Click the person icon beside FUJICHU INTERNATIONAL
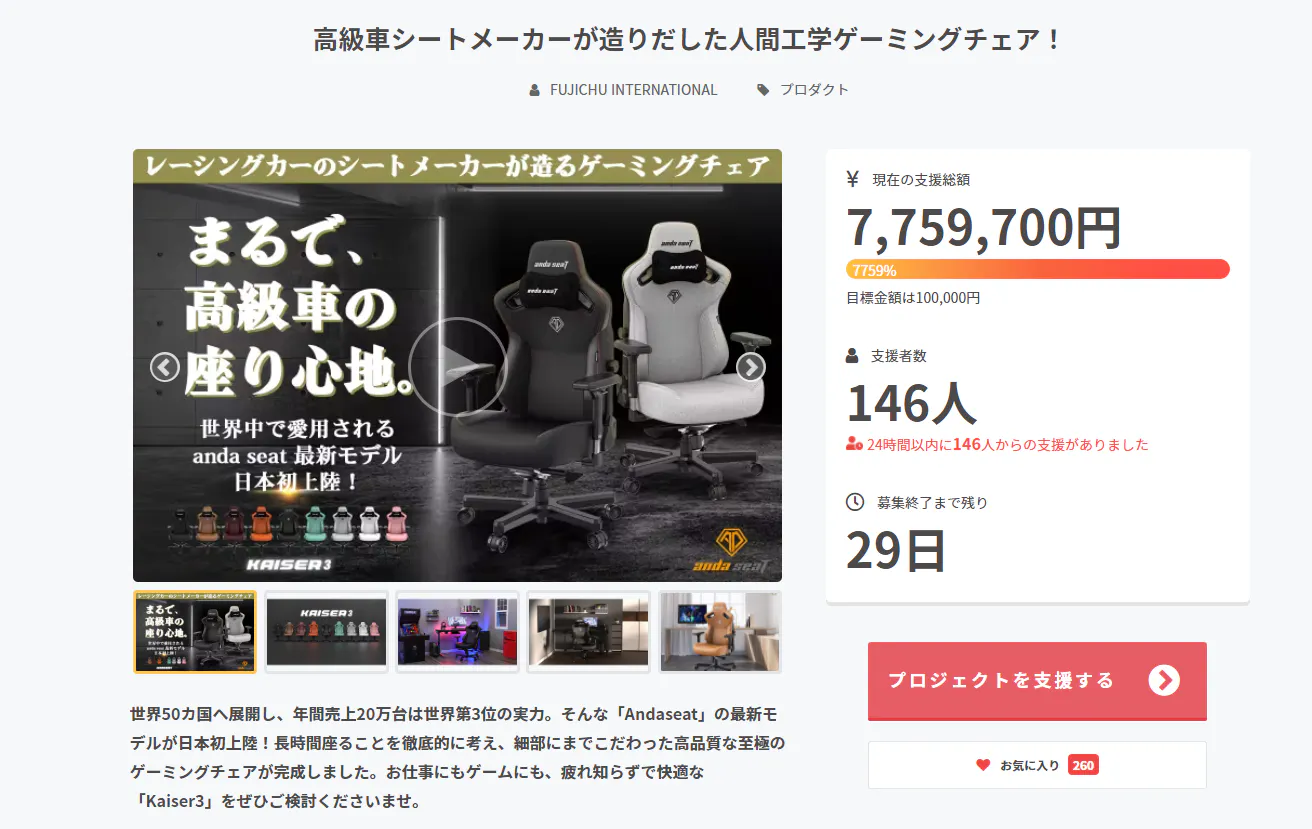The image size is (1312, 829). pos(535,90)
